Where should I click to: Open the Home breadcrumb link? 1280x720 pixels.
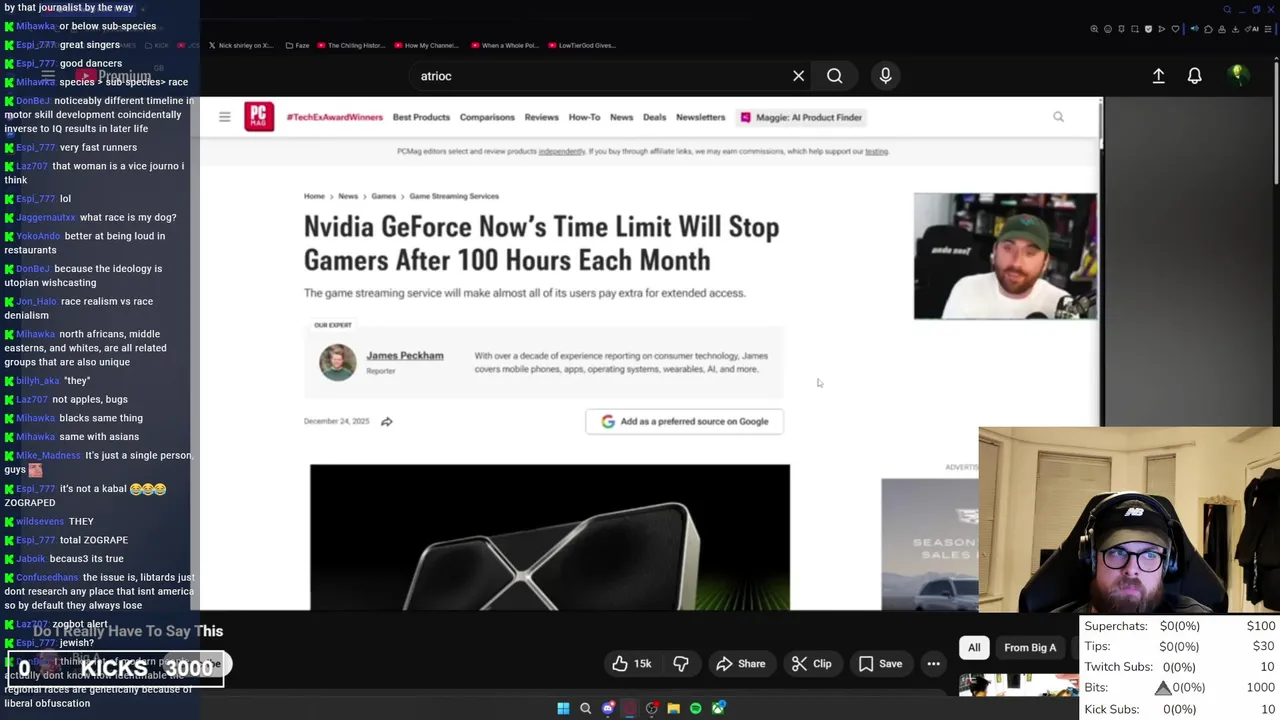314,196
